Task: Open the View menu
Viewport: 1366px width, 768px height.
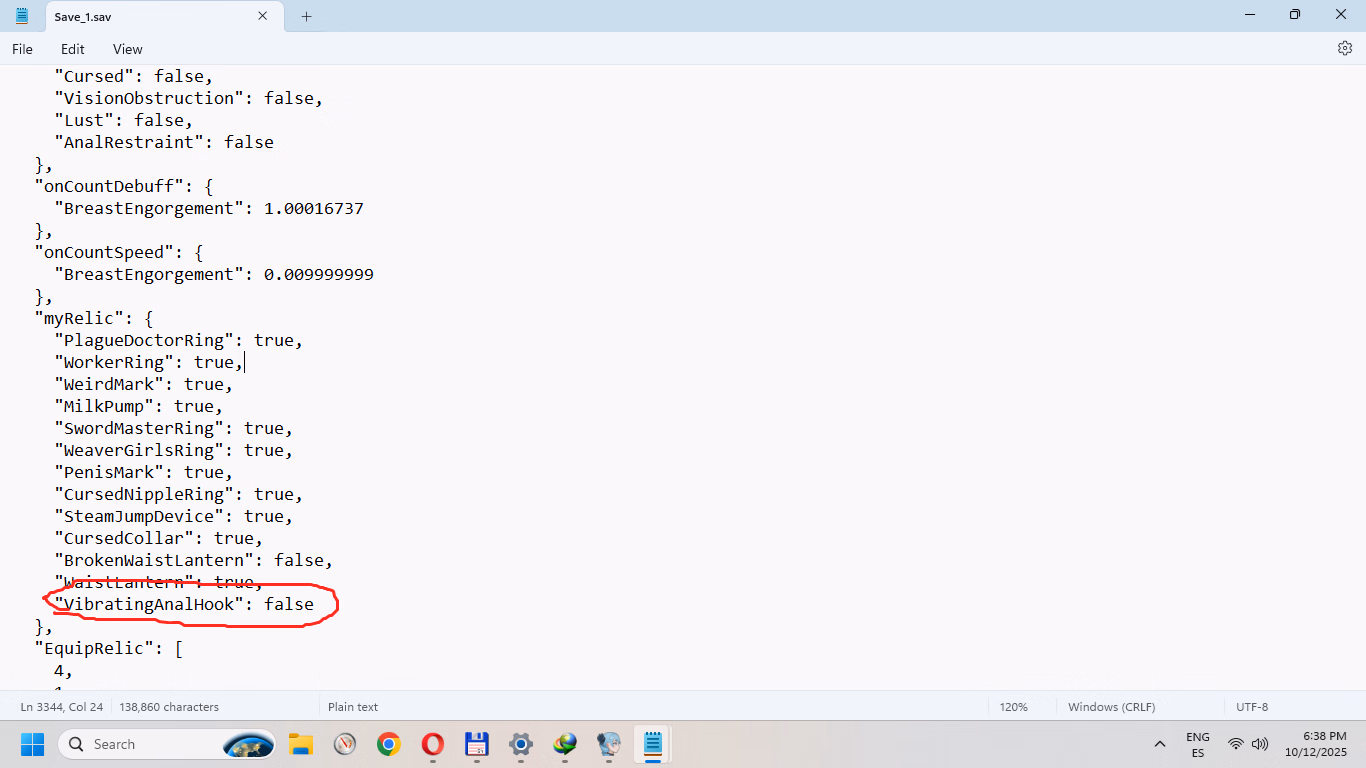Action: [x=127, y=49]
